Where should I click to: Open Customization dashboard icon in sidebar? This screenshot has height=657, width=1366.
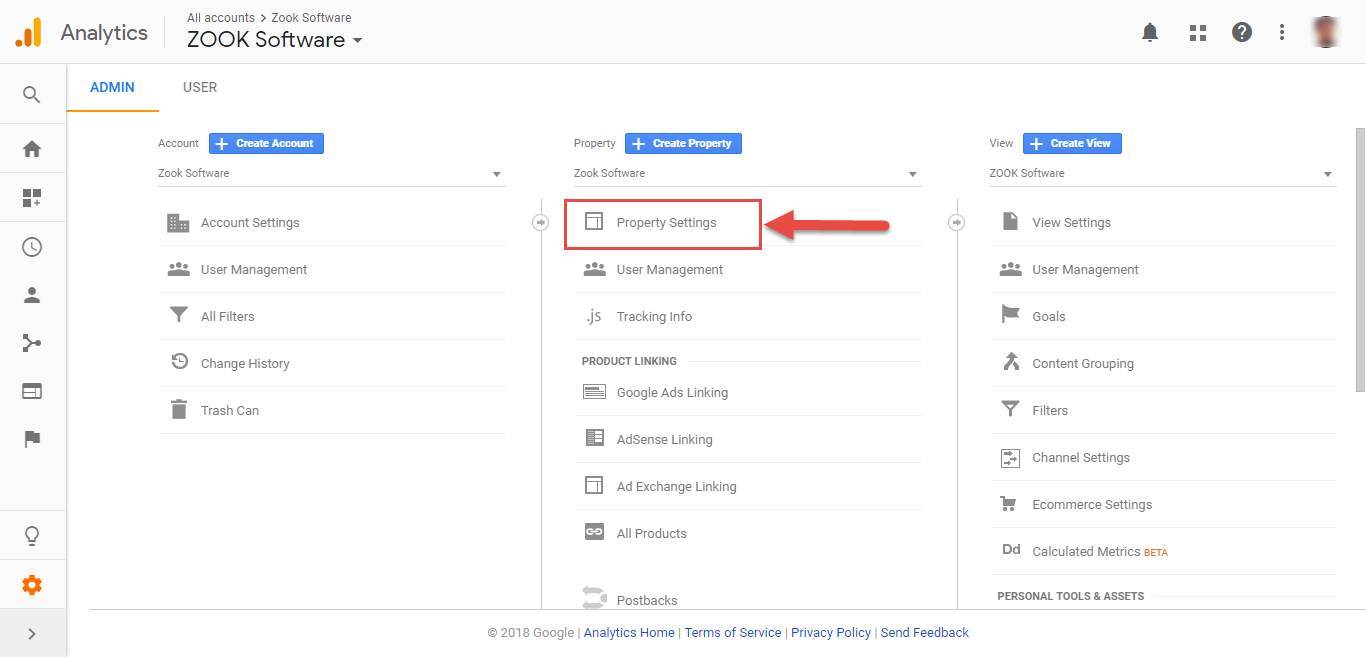coord(32,198)
